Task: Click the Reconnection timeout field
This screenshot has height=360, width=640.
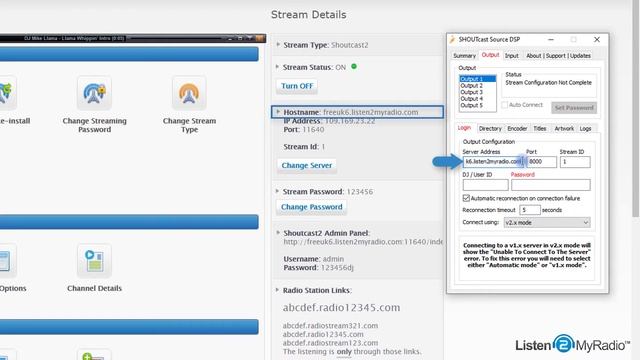Action: click(x=529, y=210)
